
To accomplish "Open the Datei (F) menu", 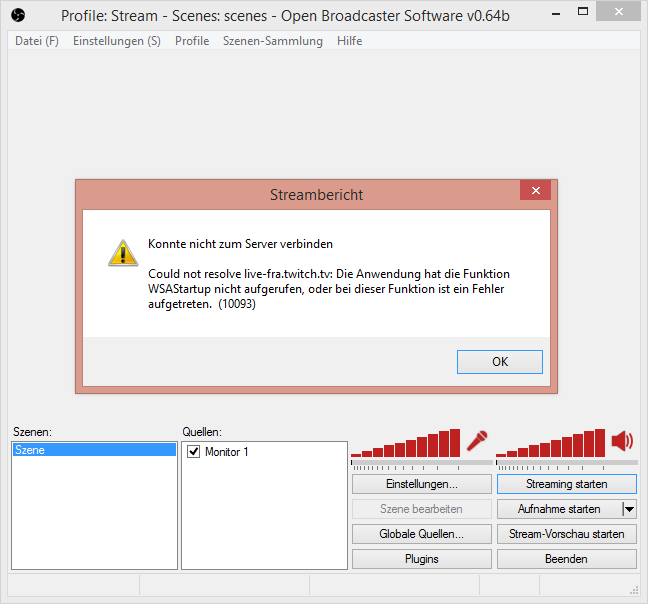I will (x=37, y=41).
